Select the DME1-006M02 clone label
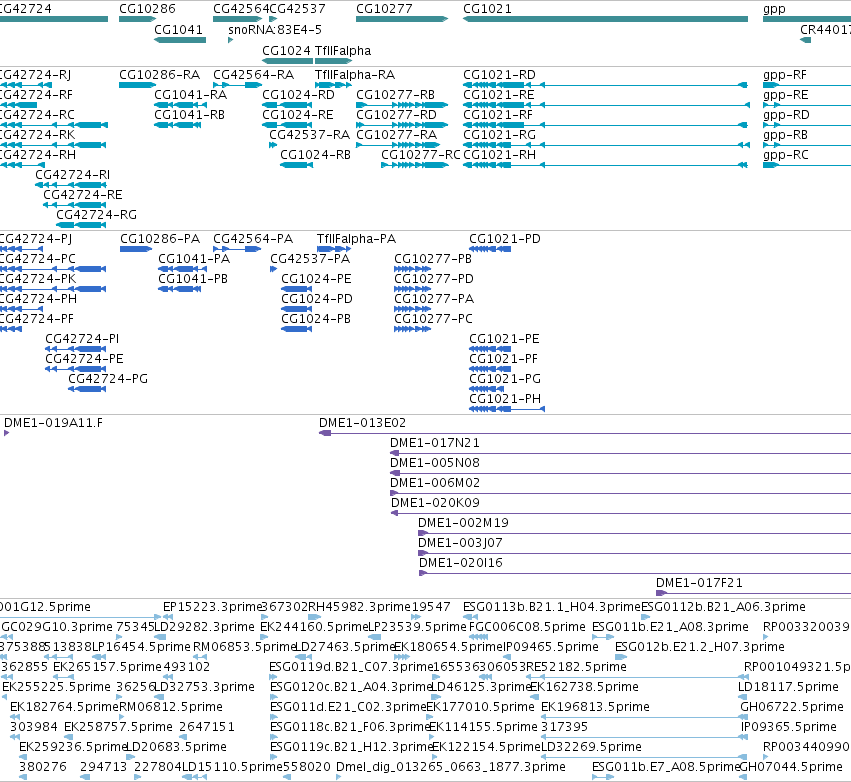851x782 pixels. [435, 483]
